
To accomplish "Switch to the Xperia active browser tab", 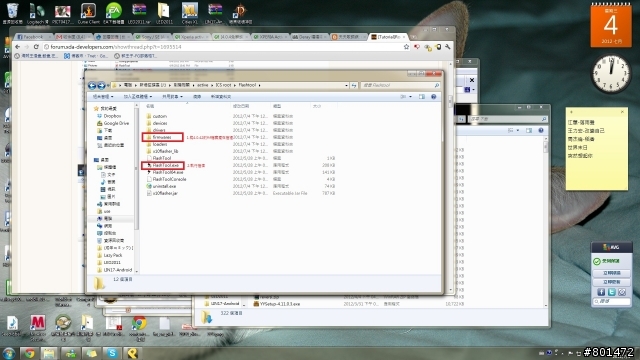I will [192, 37].
